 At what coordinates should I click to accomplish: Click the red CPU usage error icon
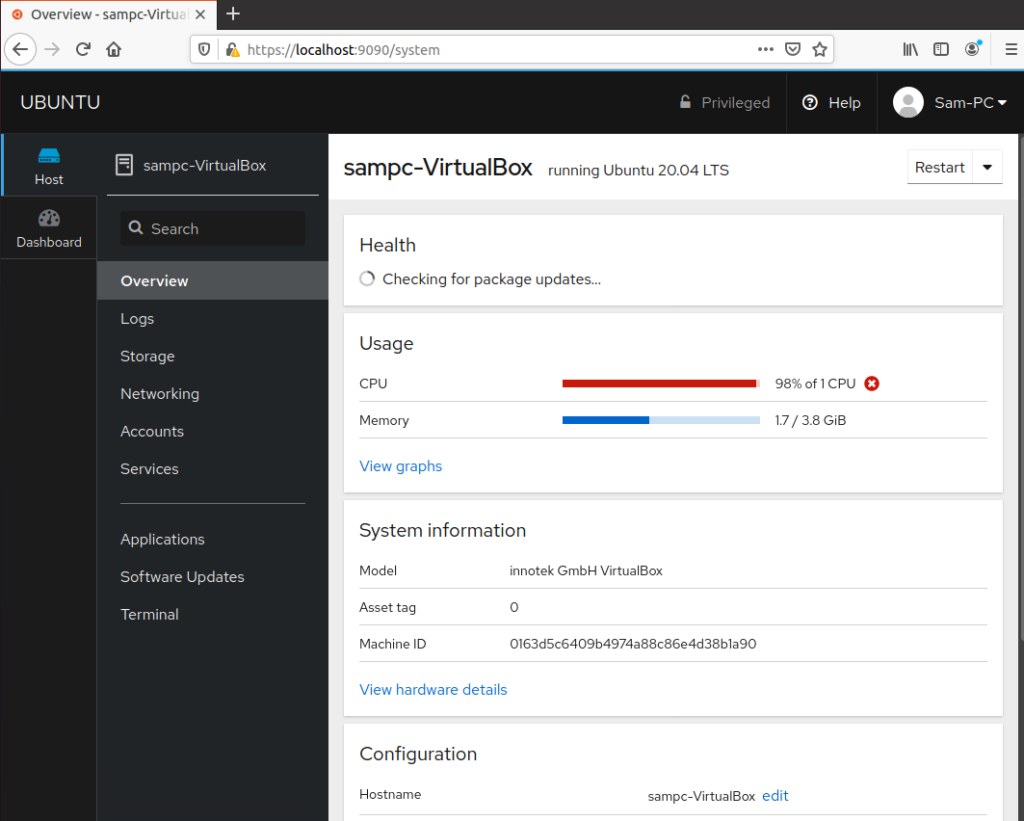pyautogui.click(x=871, y=383)
